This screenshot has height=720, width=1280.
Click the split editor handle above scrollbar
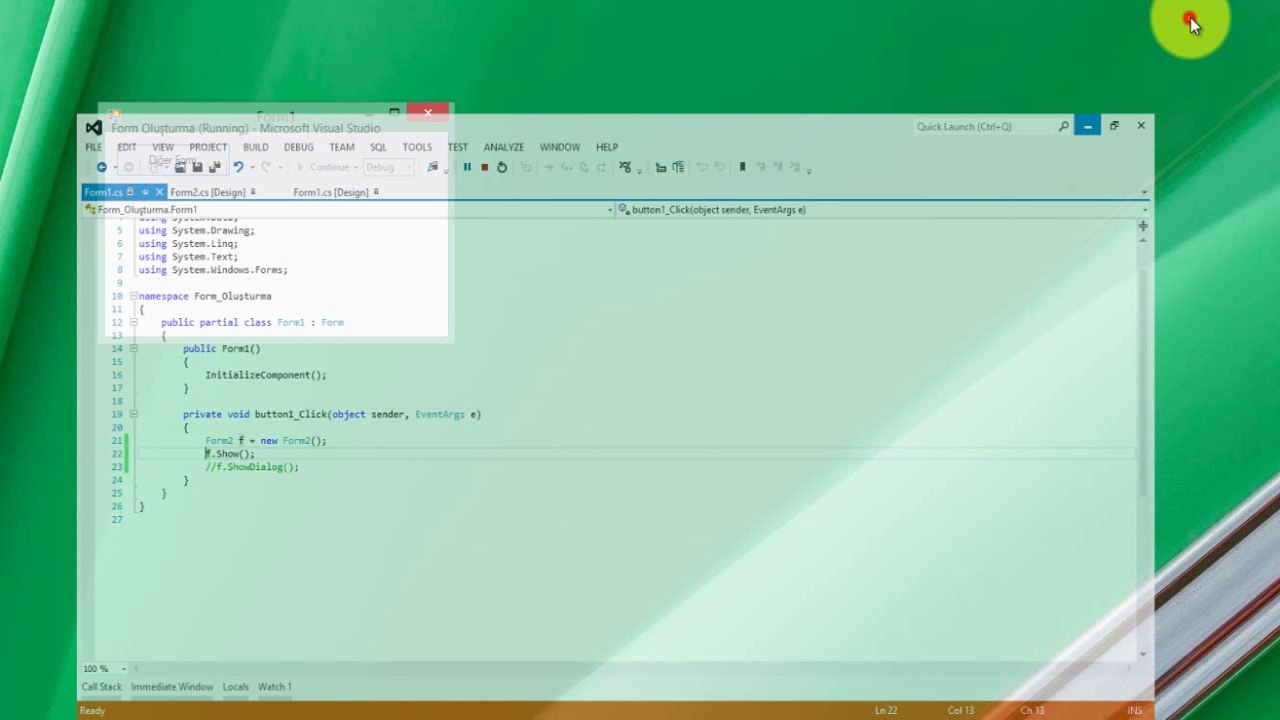click(x=1142, y=226)
